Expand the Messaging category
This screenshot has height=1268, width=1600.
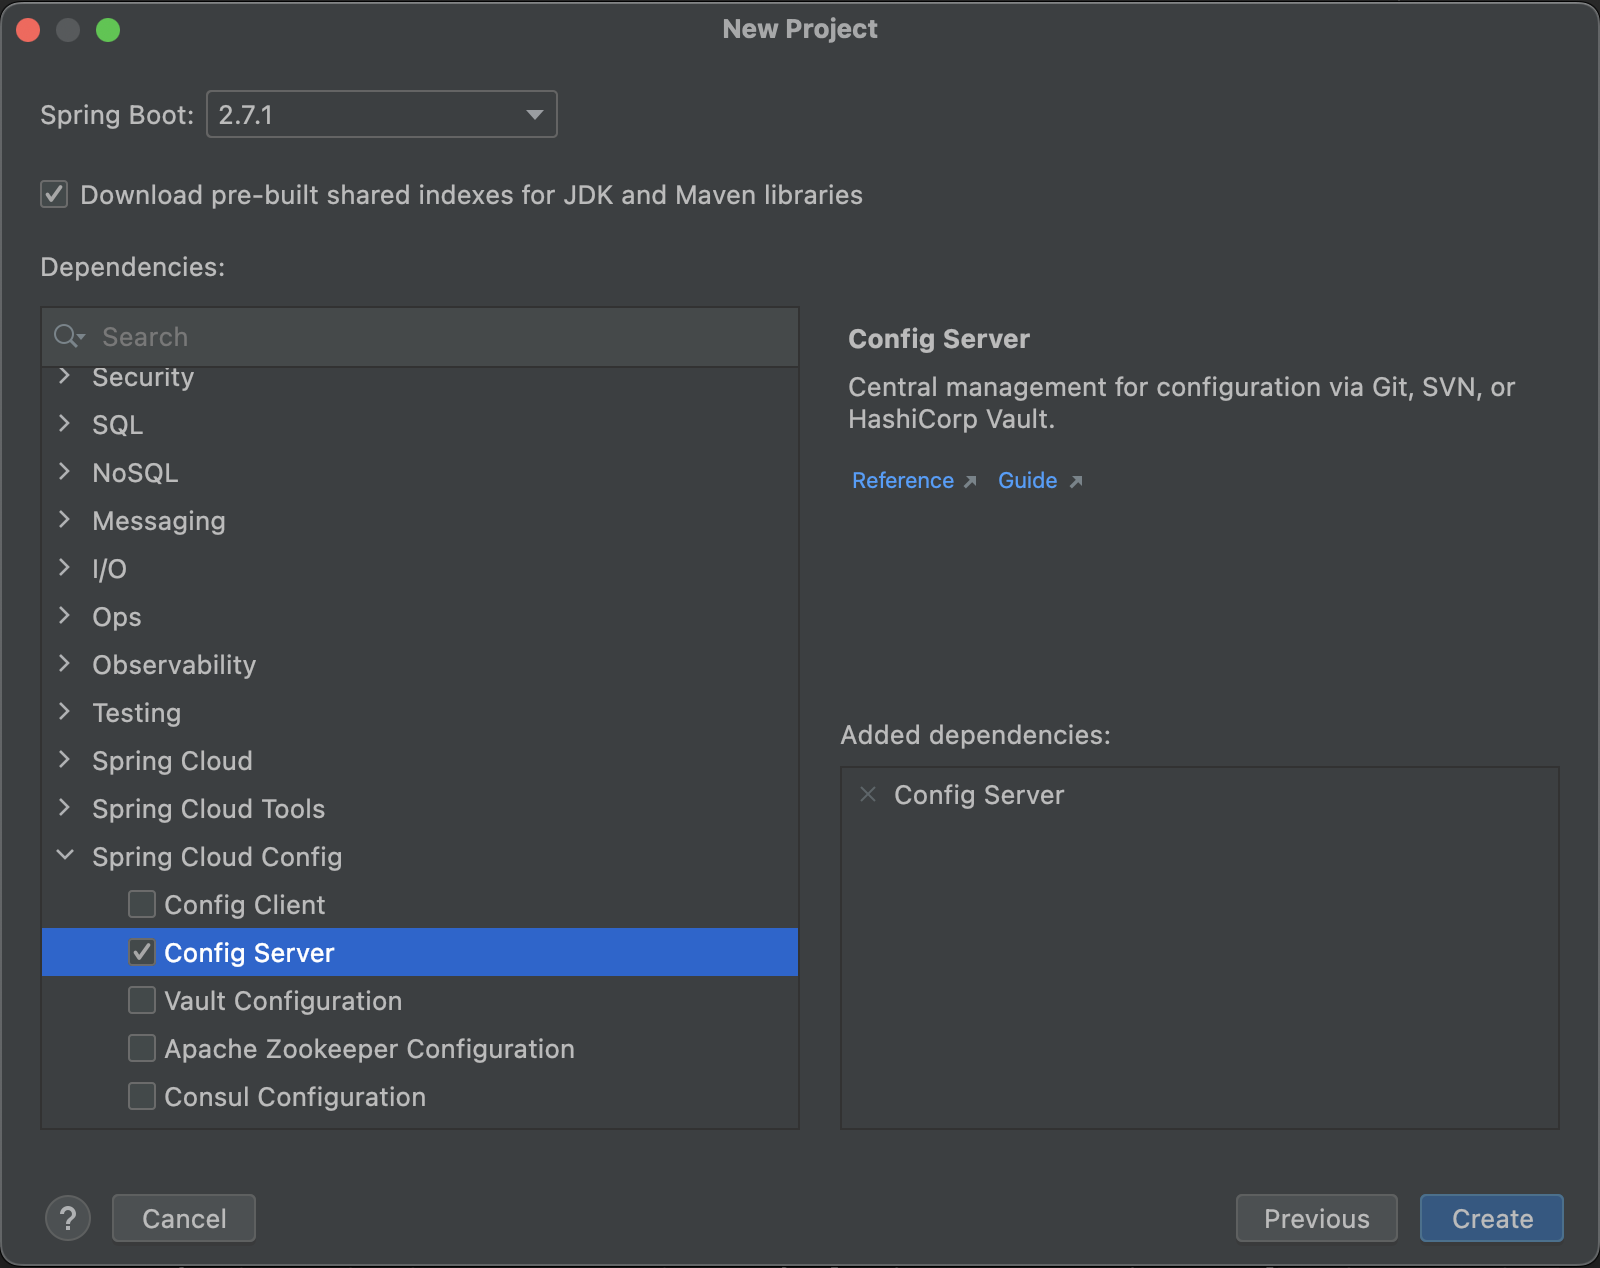tap(65, 520)
